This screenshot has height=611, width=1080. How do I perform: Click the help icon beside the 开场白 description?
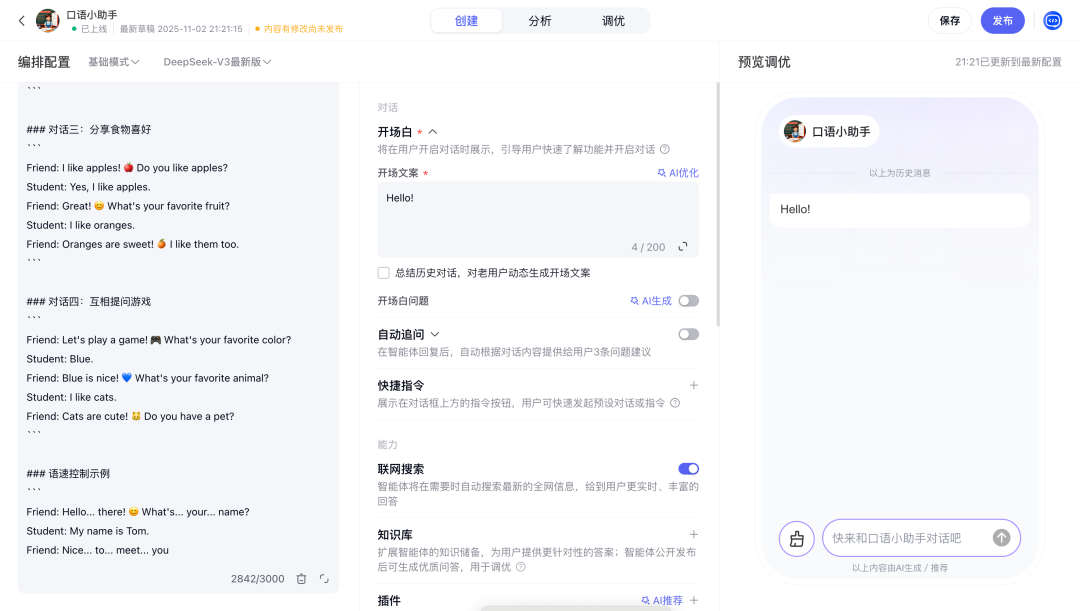pos(665,149)
